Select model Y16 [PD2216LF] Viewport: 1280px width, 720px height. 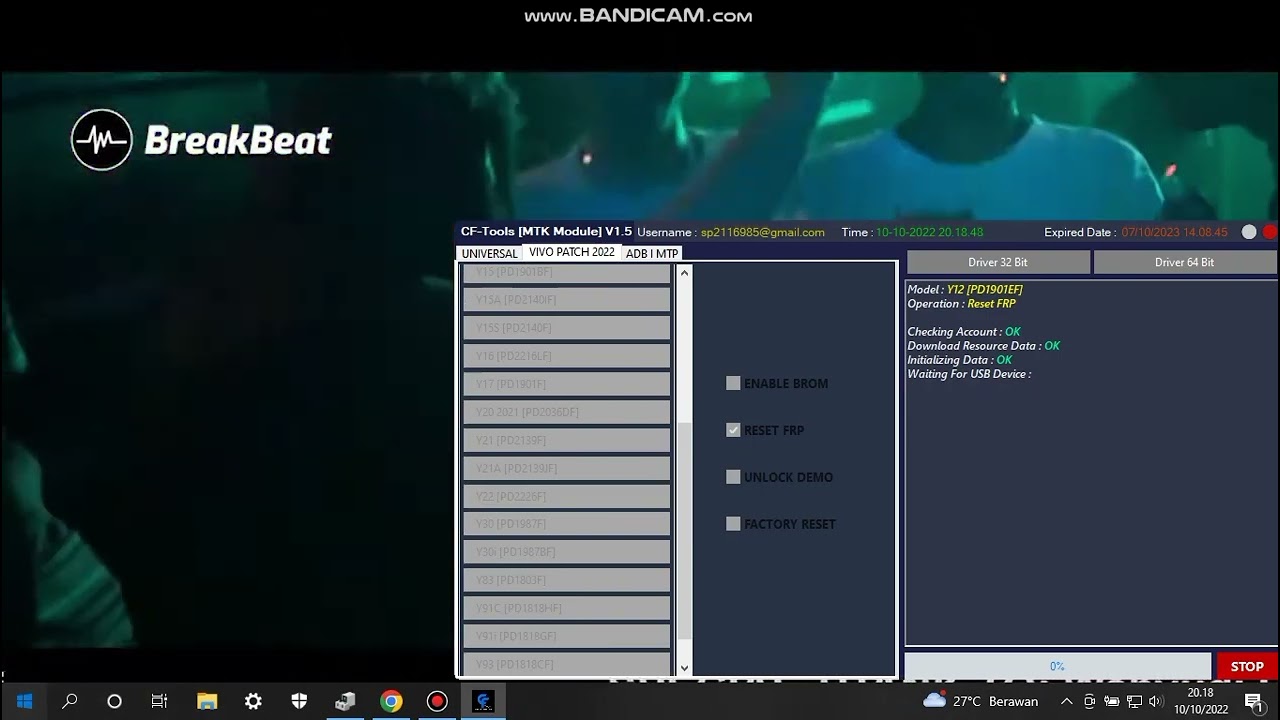pos(567,355)
